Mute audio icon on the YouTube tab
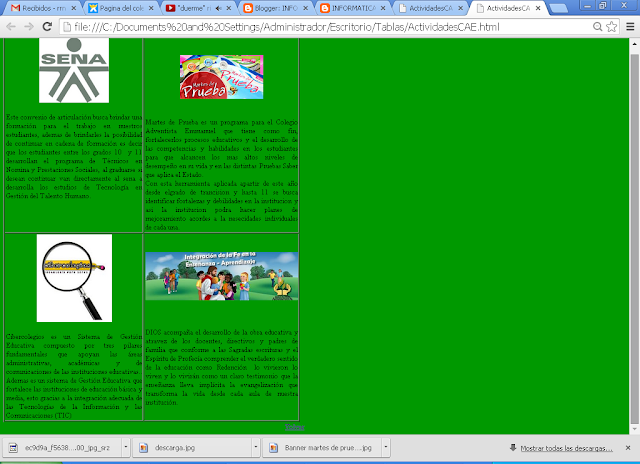The image size is (640, 464). click(218, 8)
